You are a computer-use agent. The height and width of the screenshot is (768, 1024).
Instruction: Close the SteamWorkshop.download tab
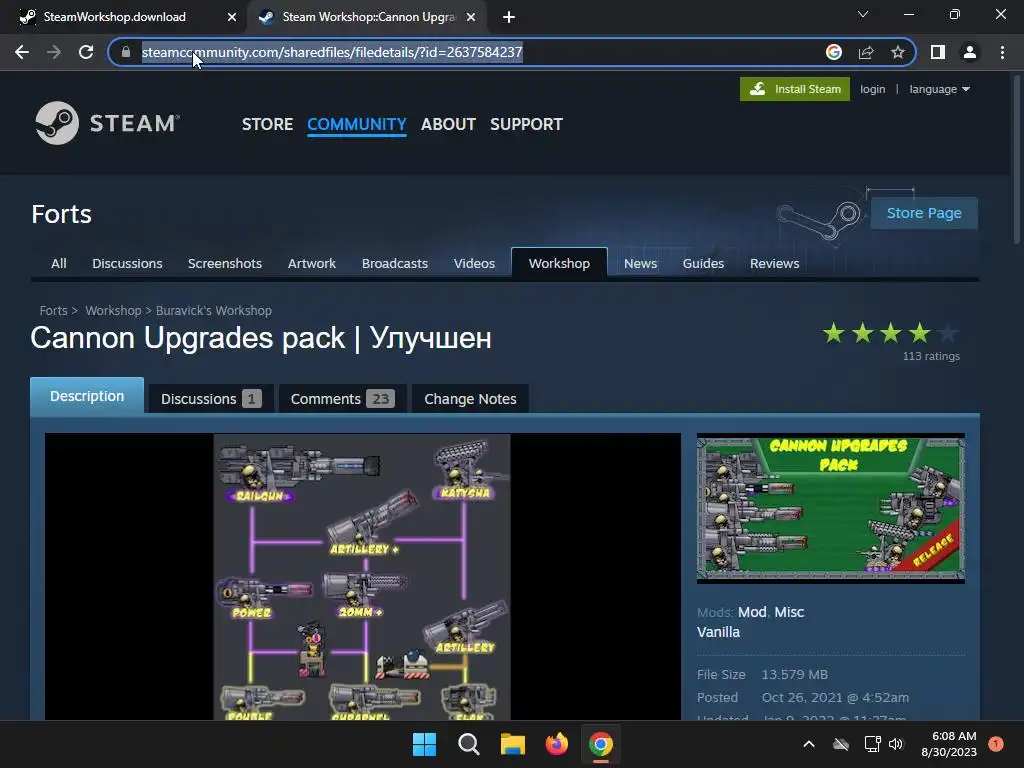coord(232,17)
